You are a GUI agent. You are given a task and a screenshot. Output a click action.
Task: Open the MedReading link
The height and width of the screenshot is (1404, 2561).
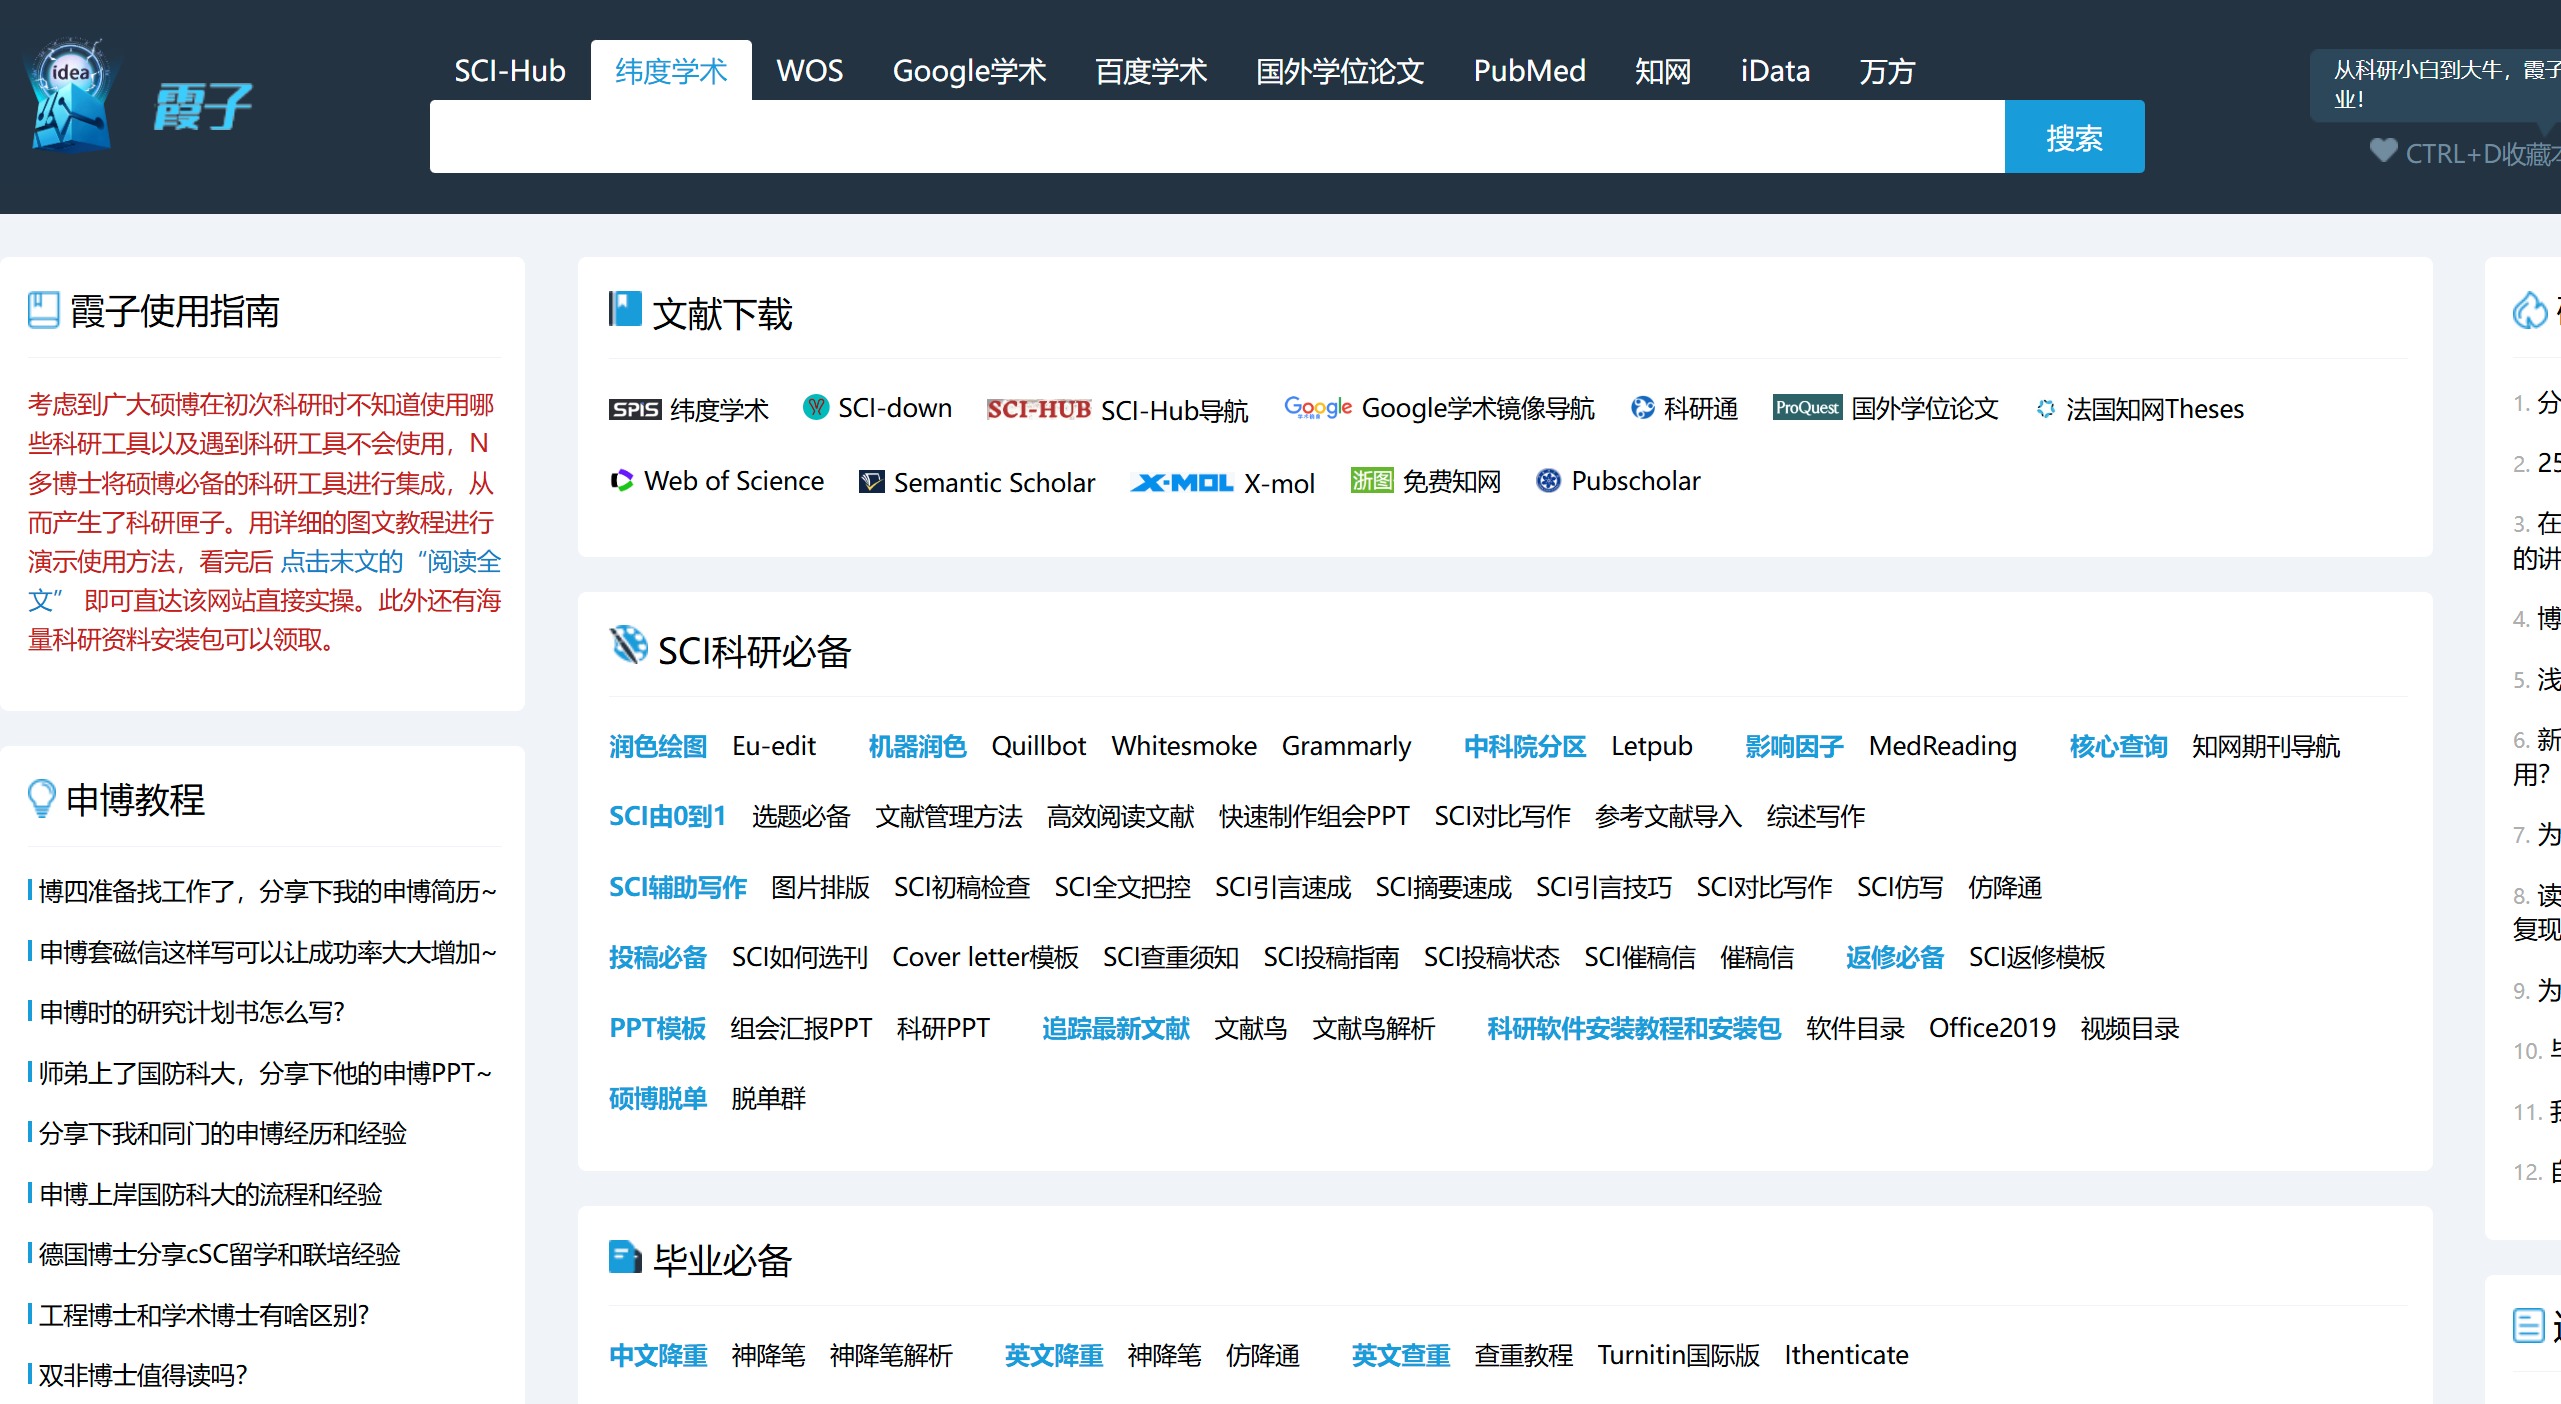tap(1942, 746)
